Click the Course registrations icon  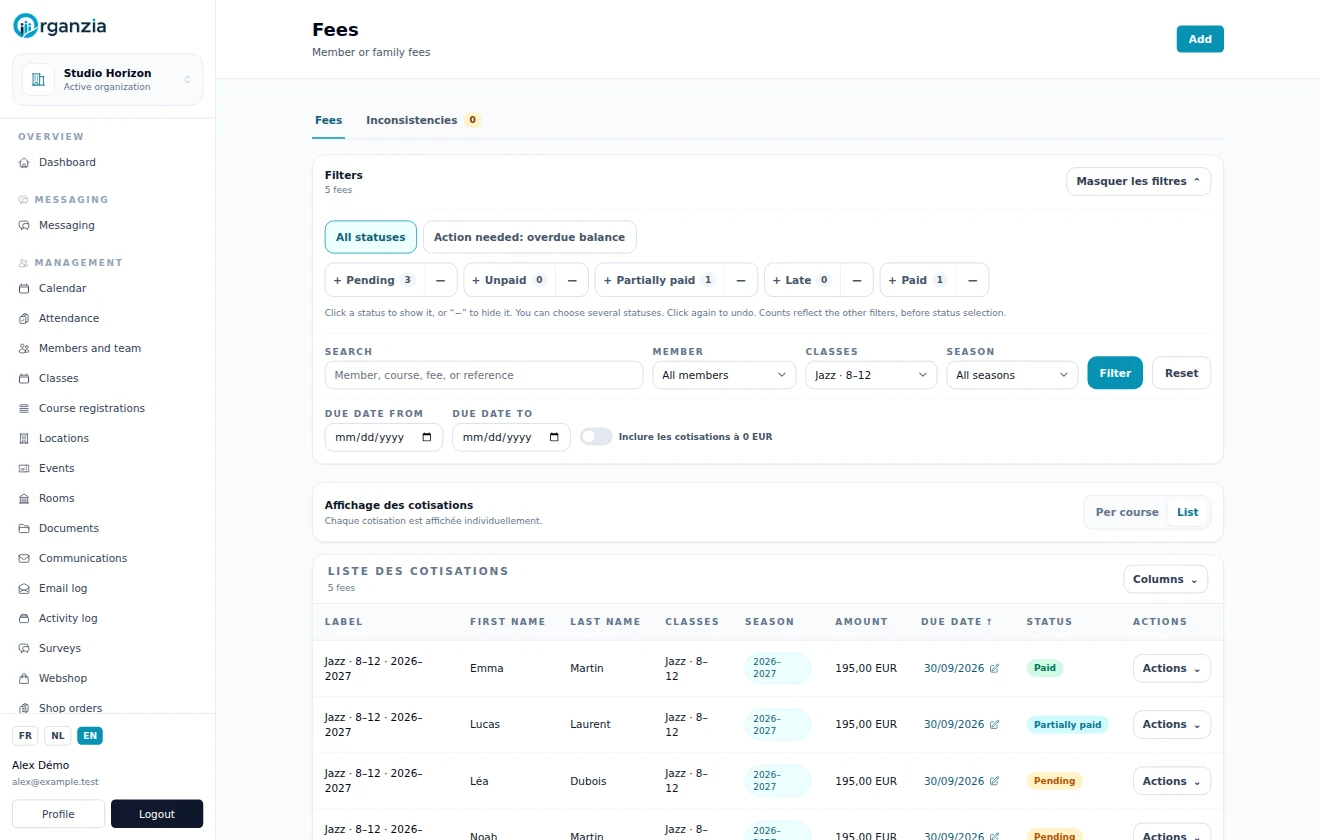coord(24,408)
